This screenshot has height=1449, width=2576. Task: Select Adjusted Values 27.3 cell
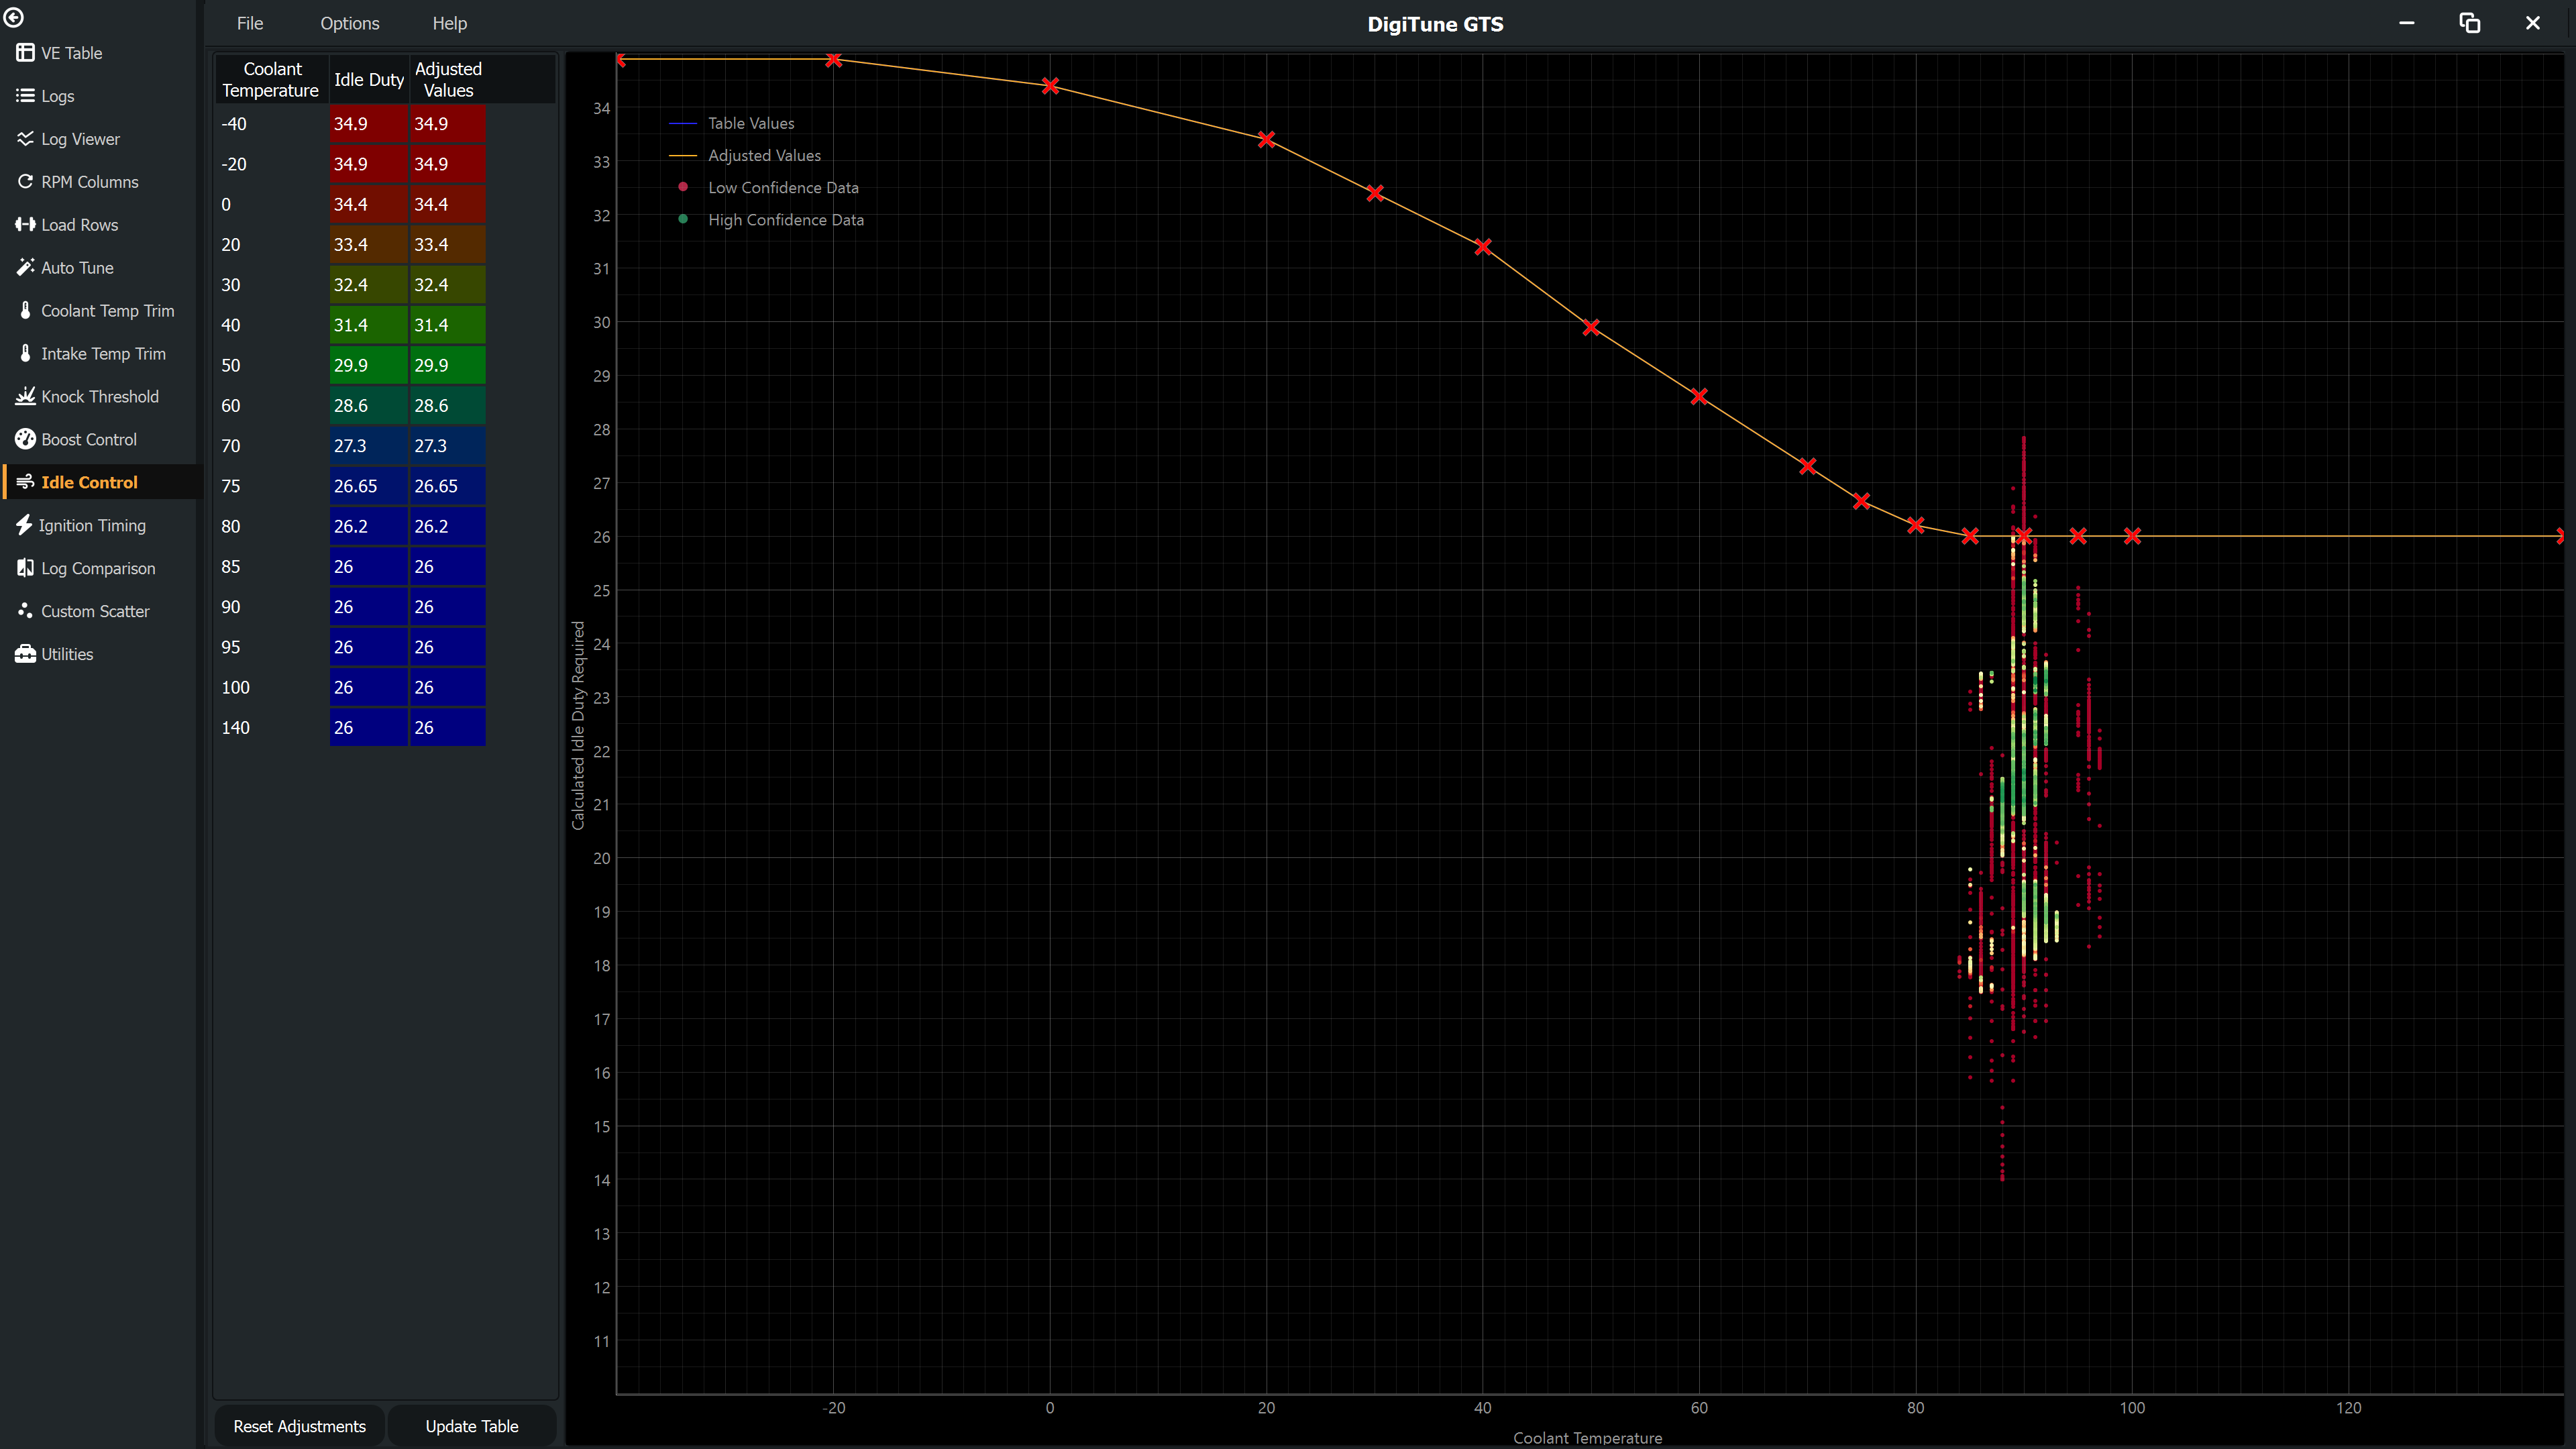click(x=448, y=446)
